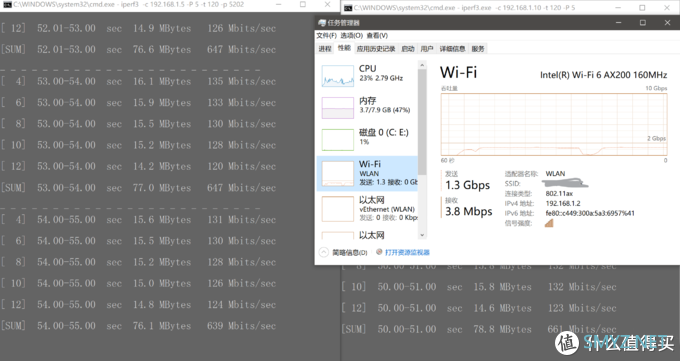The width and height of the screenshot is (680, 361).
Task: Click the IPv6 address fe80::c449 value
Action: [x=590, y=213]
